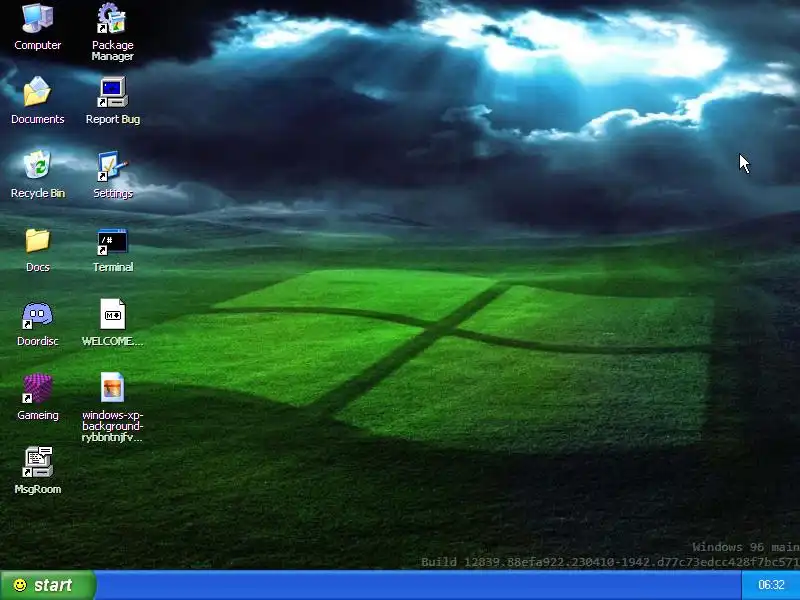Click the 06:32 taskbar clock
Viewport: 800px width, 600px height.
click(771, 585)
